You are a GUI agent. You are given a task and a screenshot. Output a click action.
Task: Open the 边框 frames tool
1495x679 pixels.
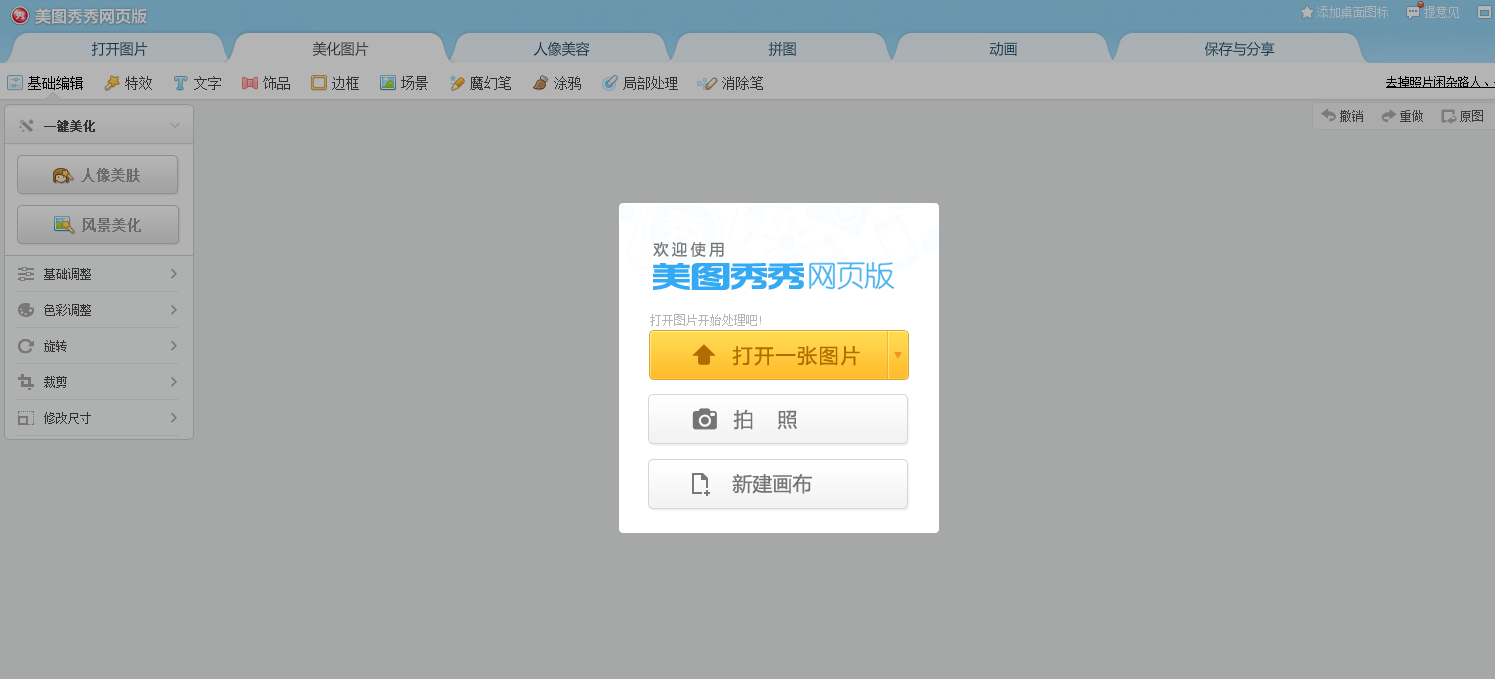click(x=335, y=83)
